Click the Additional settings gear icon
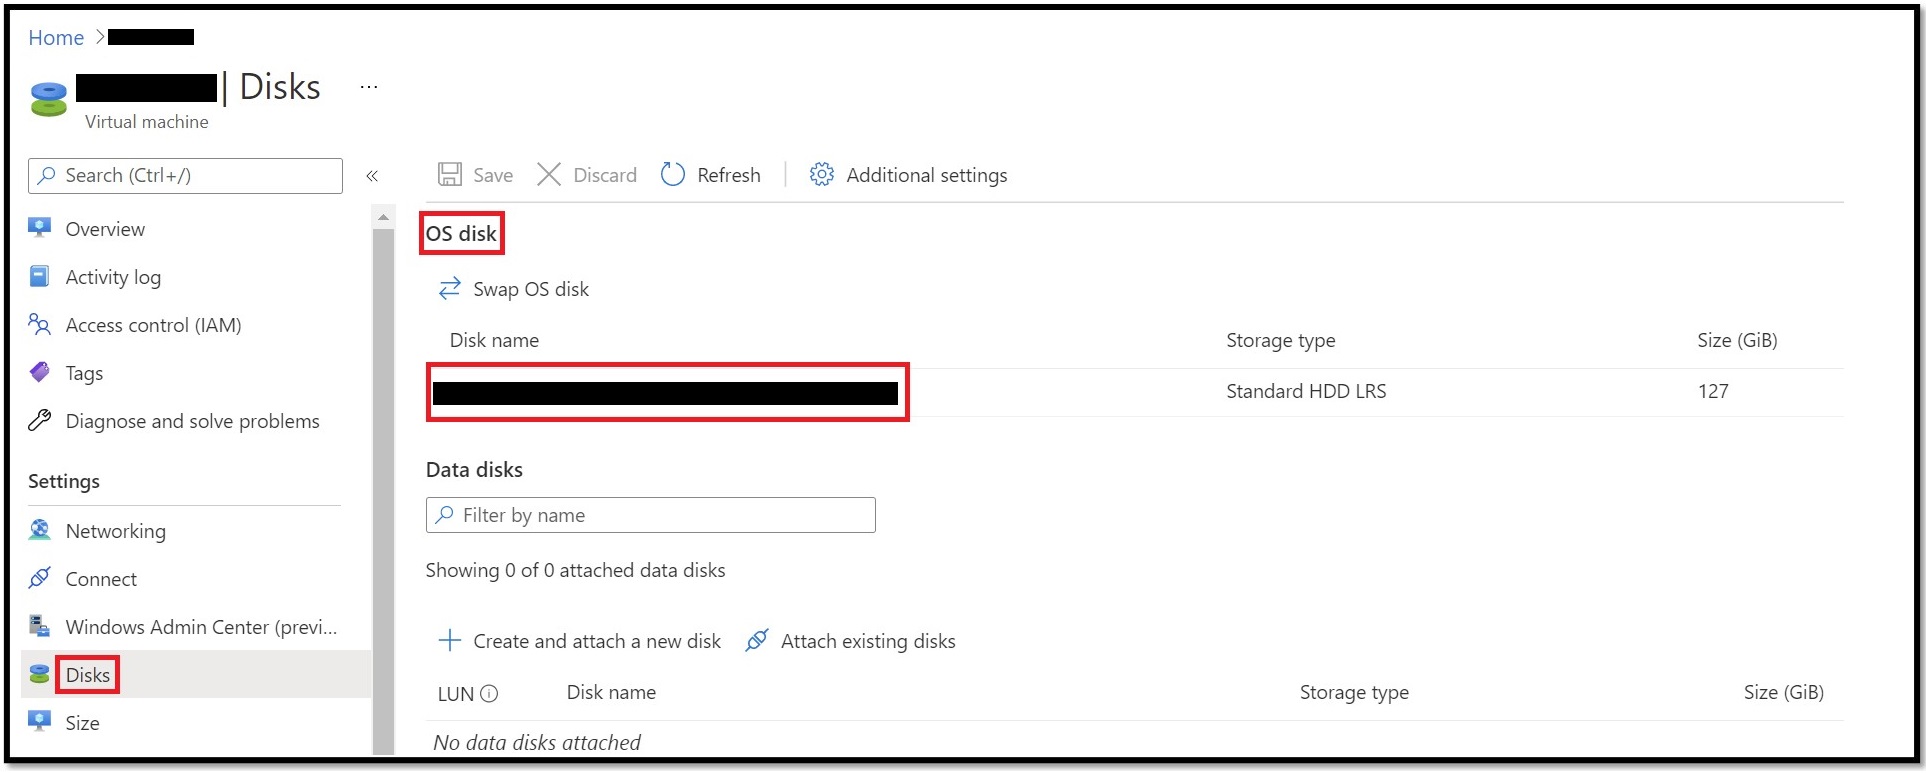The image size is (1926, 773). [821, 175]
